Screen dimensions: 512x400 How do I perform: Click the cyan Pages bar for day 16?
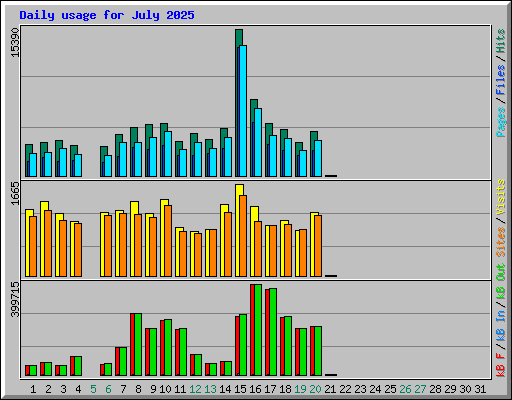[258, 142]
